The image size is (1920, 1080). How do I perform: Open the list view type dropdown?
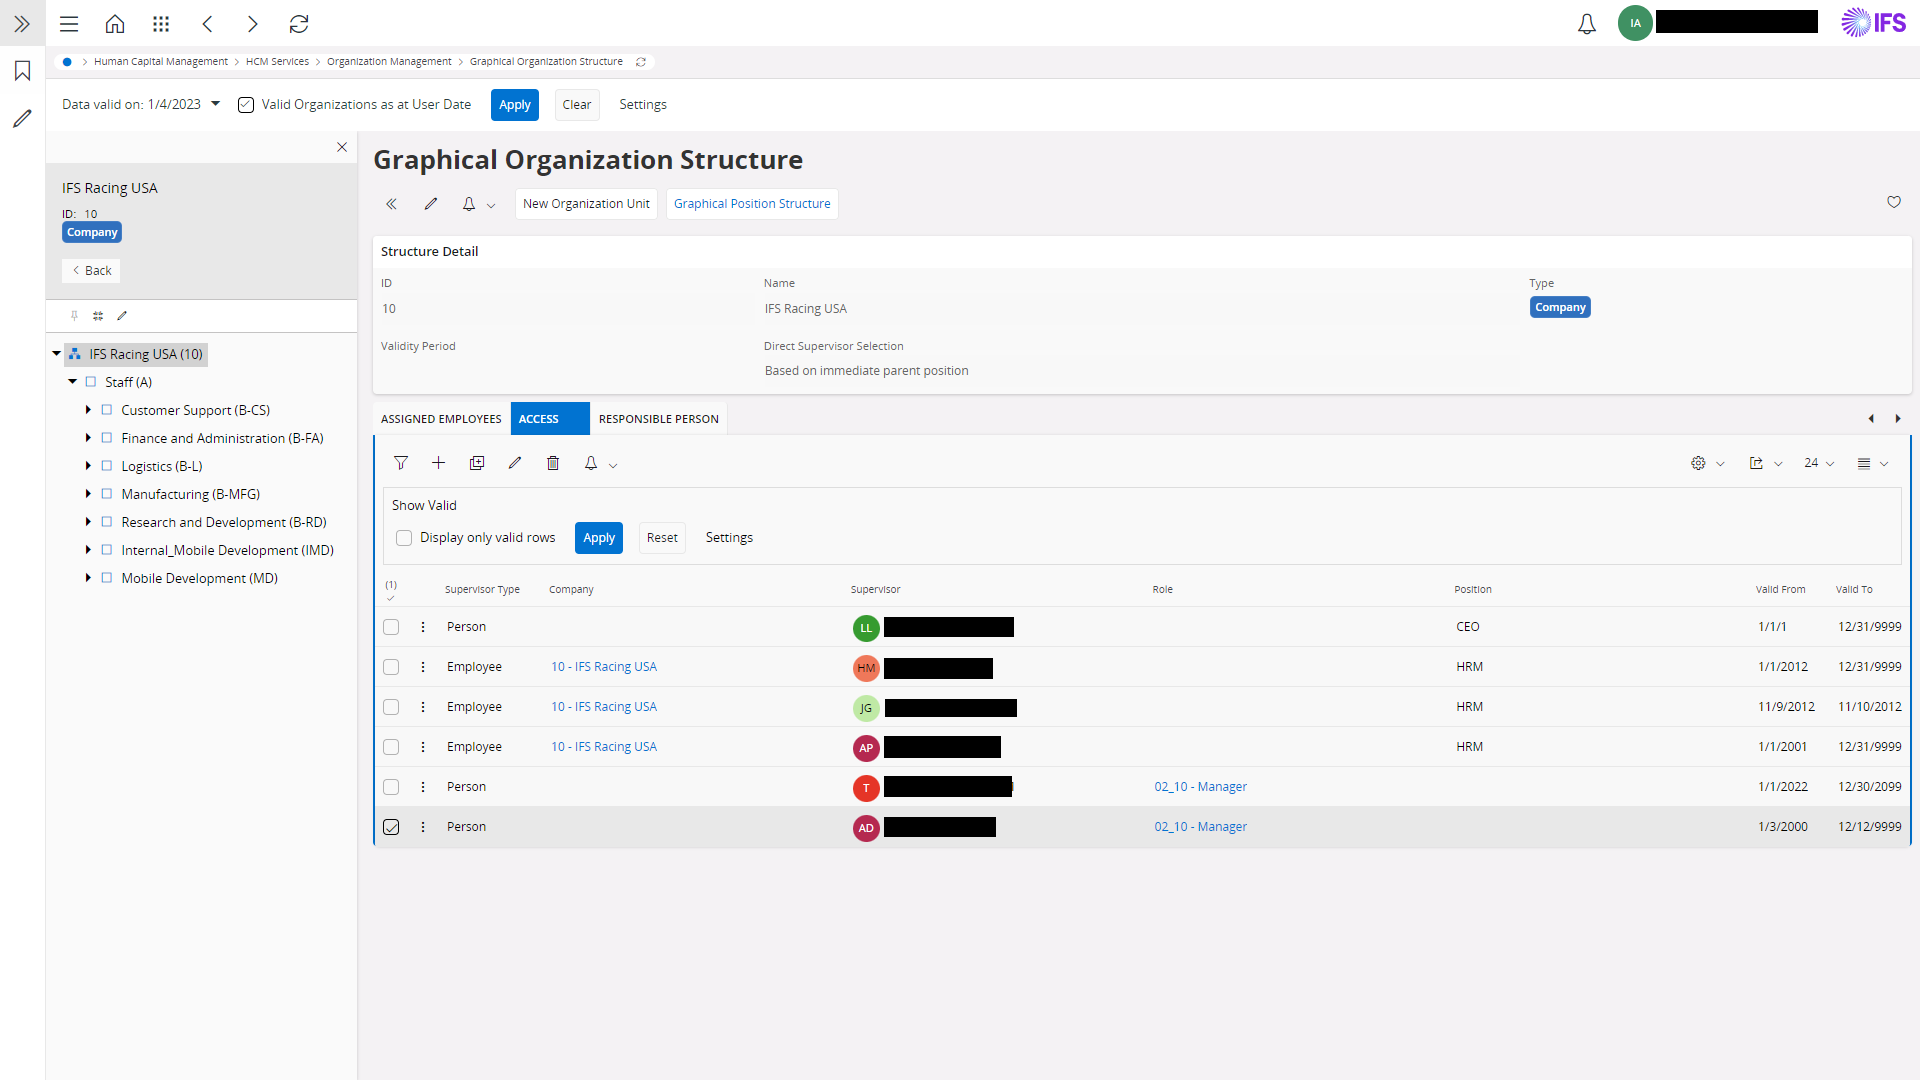pos(1872,463)
